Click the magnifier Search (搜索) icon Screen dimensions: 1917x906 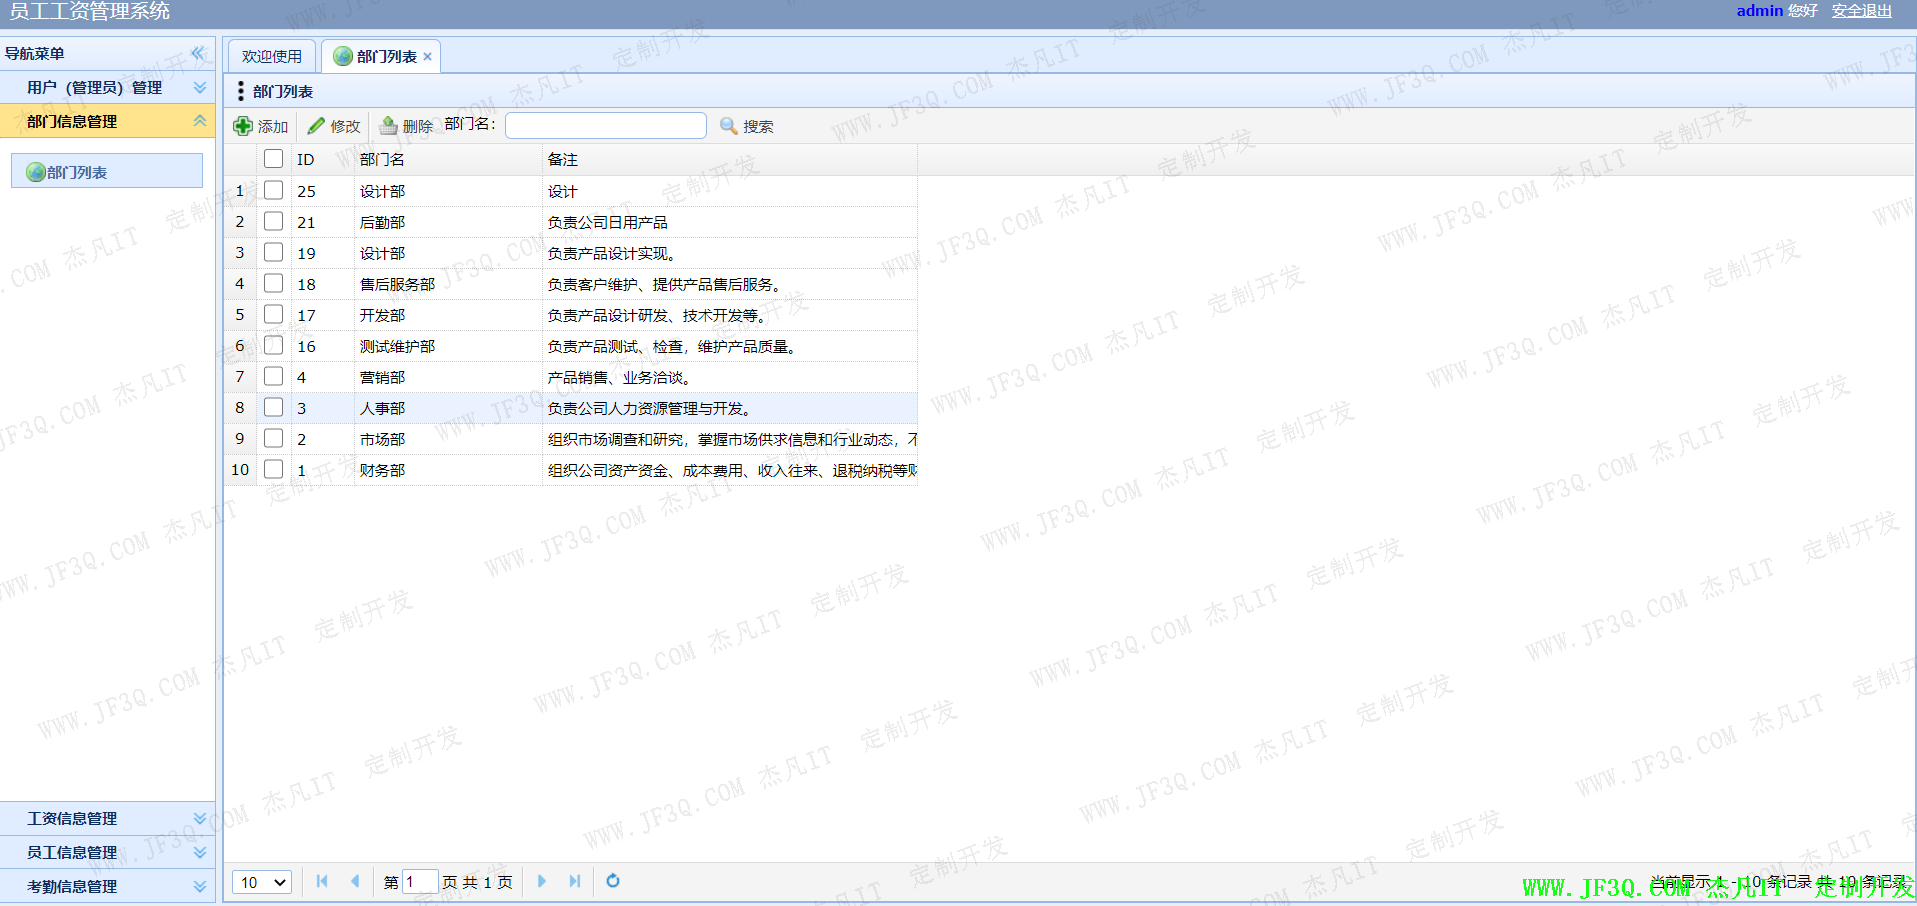pyautogui.click(x=729, y=126)
